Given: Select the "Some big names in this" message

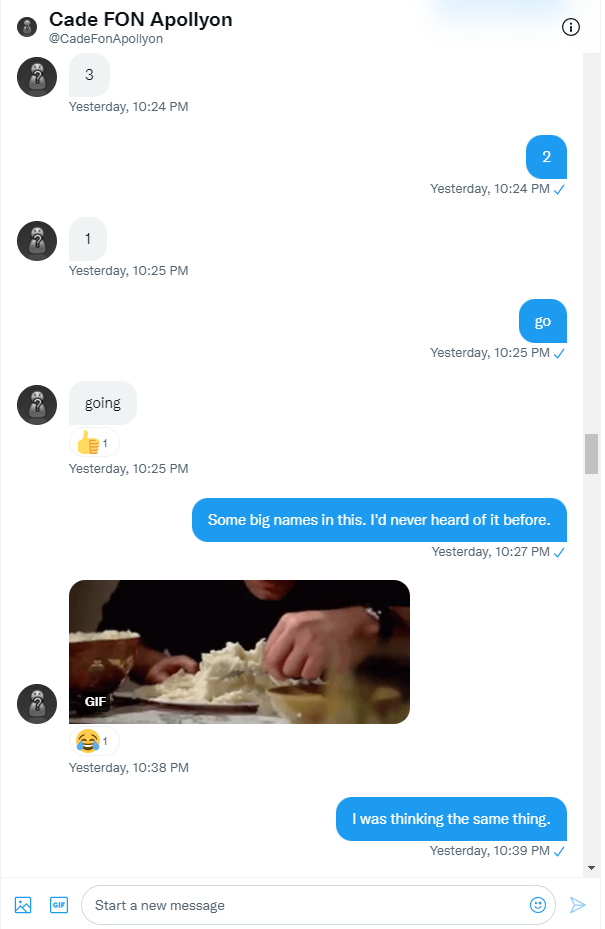Looking at the screenshot, I should pos(379,520).
